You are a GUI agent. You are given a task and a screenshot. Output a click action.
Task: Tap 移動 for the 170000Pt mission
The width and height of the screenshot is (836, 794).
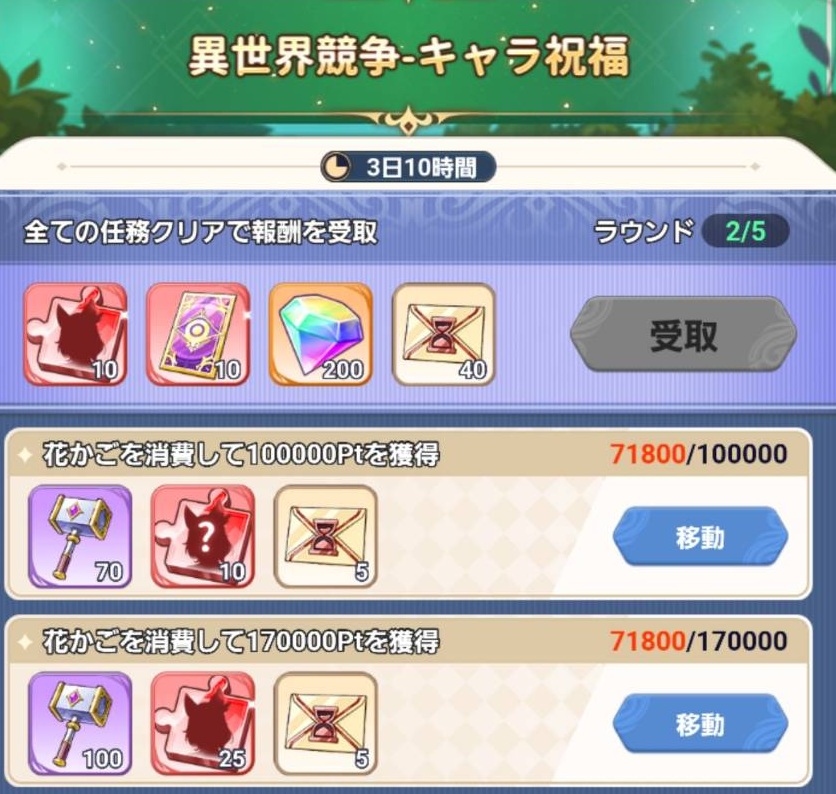(x=700, y=724)
